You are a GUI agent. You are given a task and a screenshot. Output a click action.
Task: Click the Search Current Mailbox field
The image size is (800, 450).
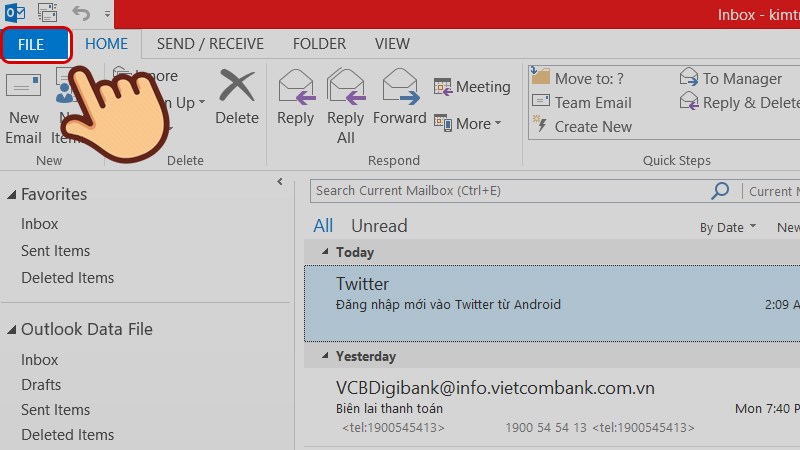tap(509, 191)
